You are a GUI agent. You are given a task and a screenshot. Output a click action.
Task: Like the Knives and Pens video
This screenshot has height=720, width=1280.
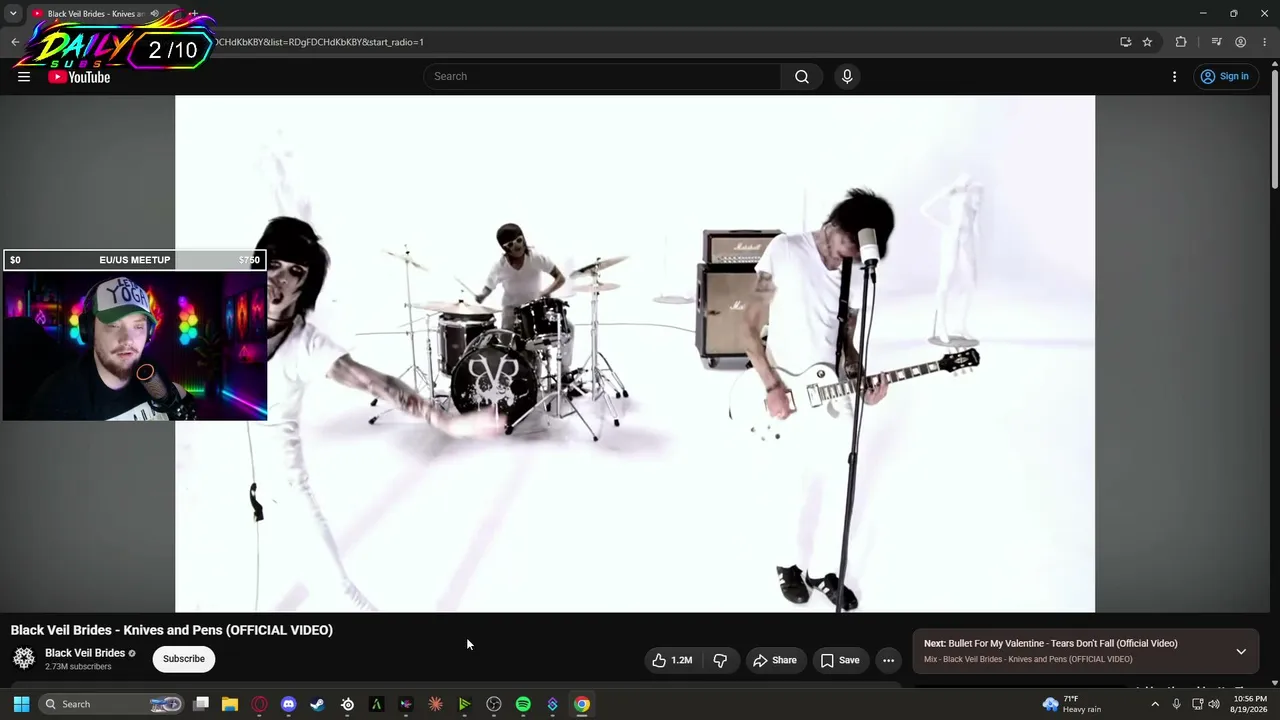672,660
